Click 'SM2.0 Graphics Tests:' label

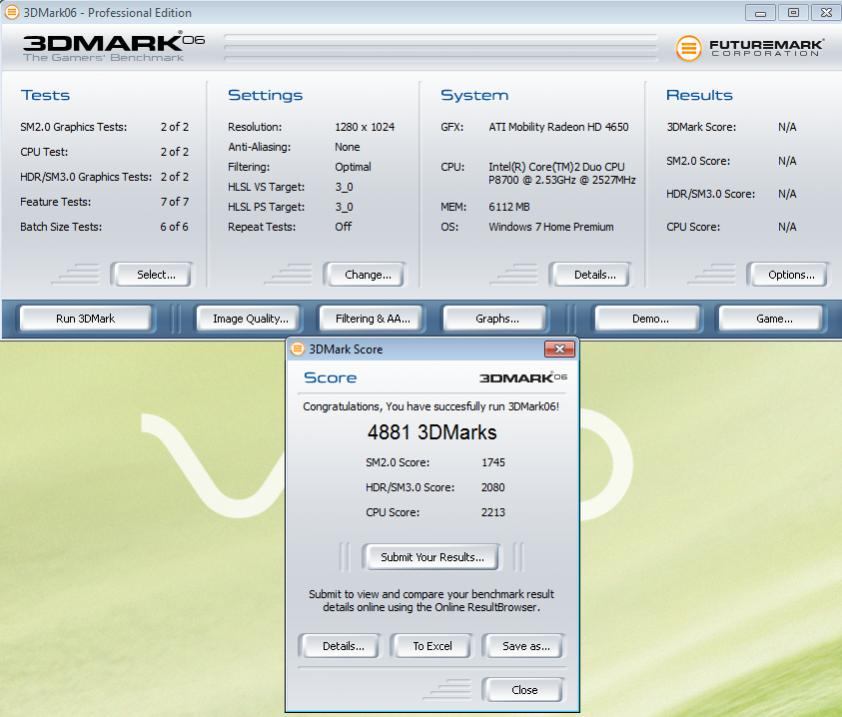(74, 127)
